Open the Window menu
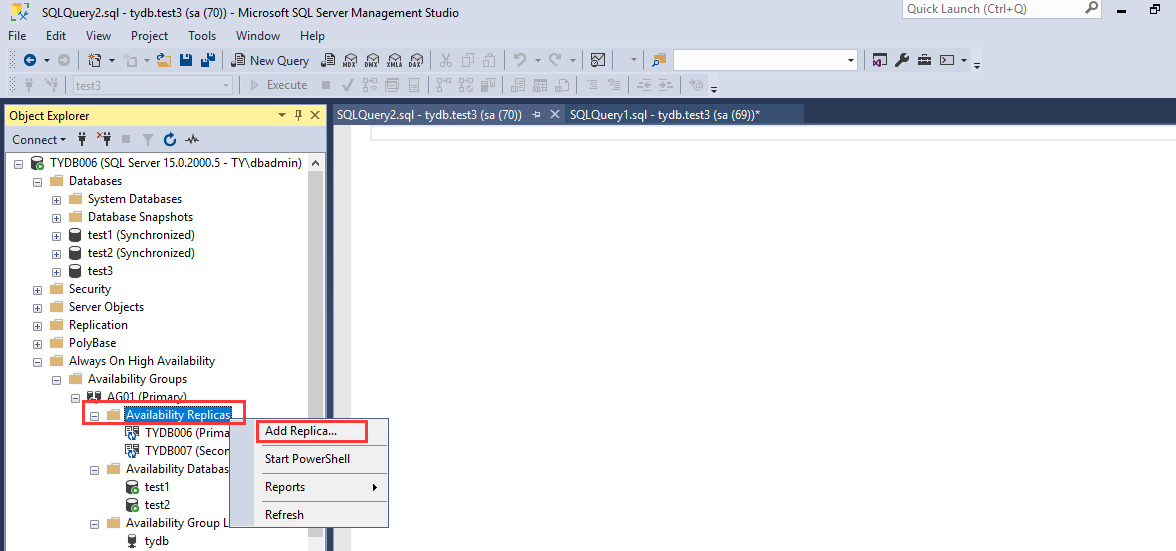The width and height of the screenshot is (1176, 551). click(258, 36)
